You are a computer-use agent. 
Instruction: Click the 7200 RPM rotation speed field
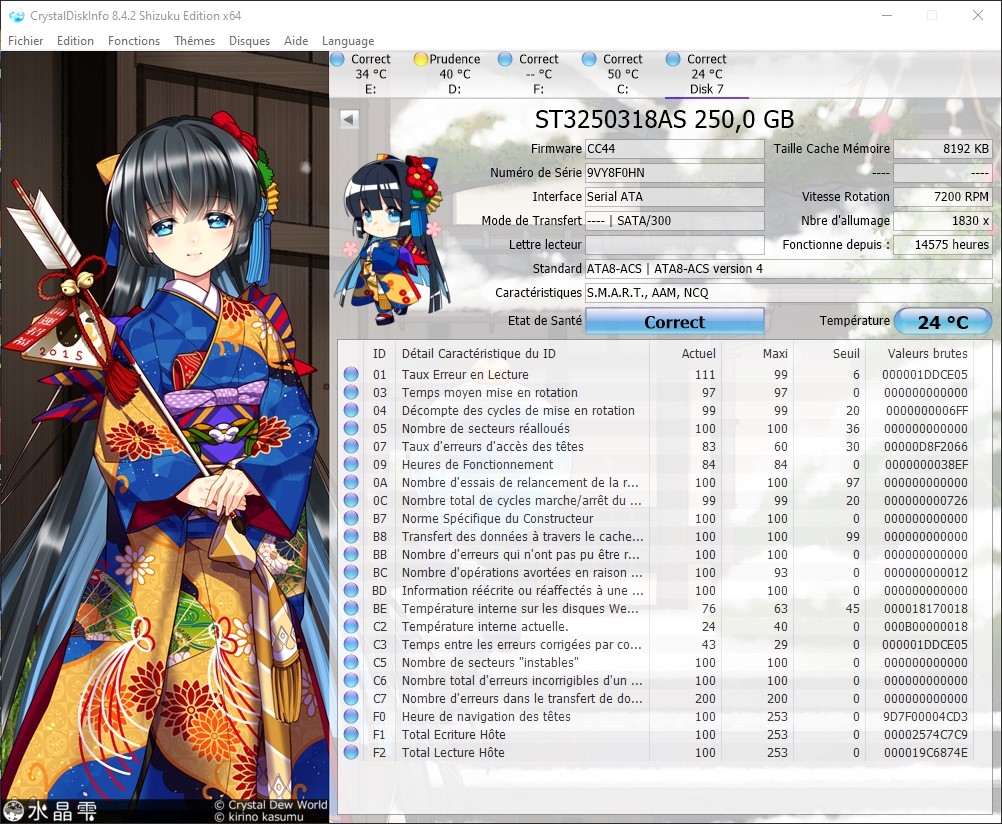pos(943,197)
